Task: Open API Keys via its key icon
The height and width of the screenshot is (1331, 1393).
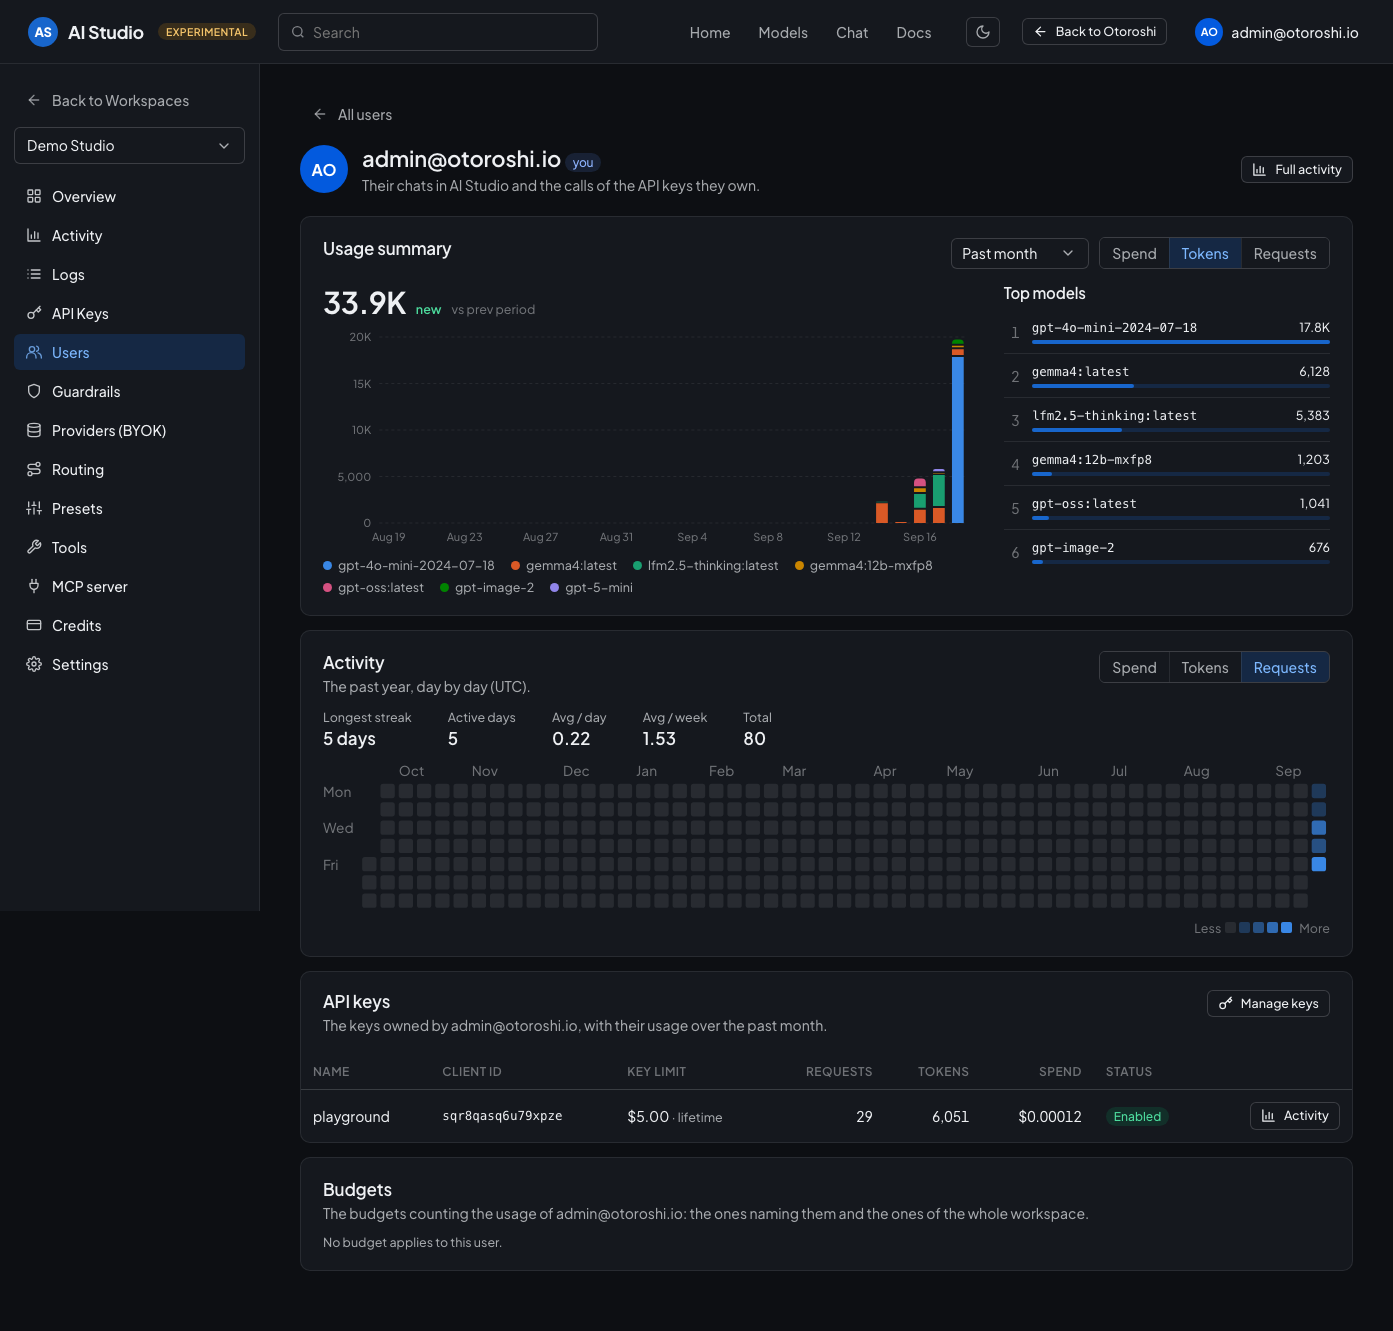Action: pos(34,313)
